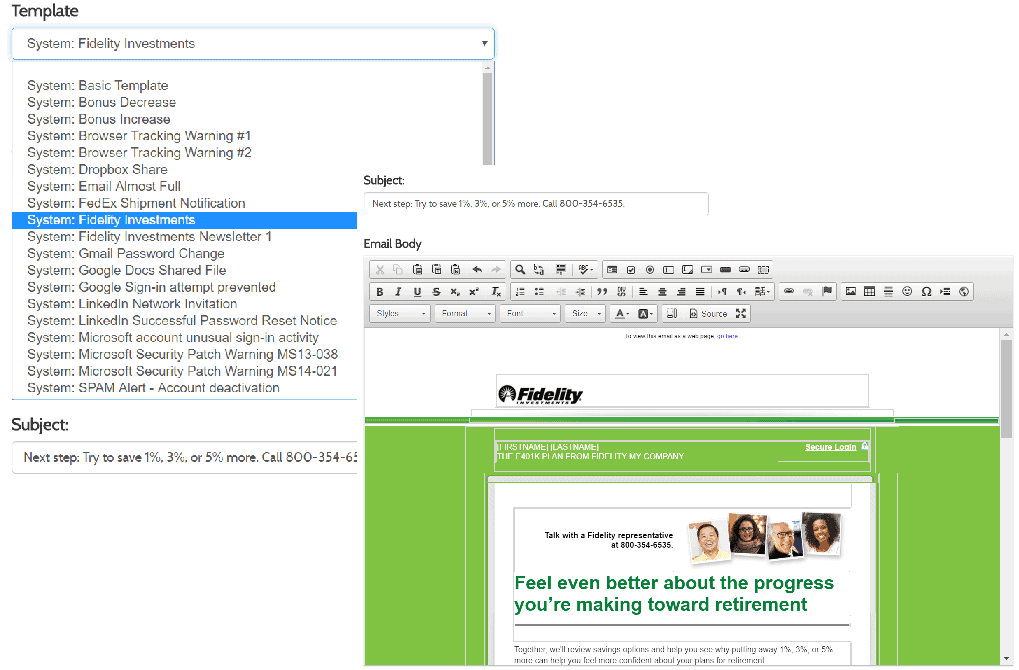Choose Paste as plain text icon
Screen dimensions: 1019x670
[437, 270]
